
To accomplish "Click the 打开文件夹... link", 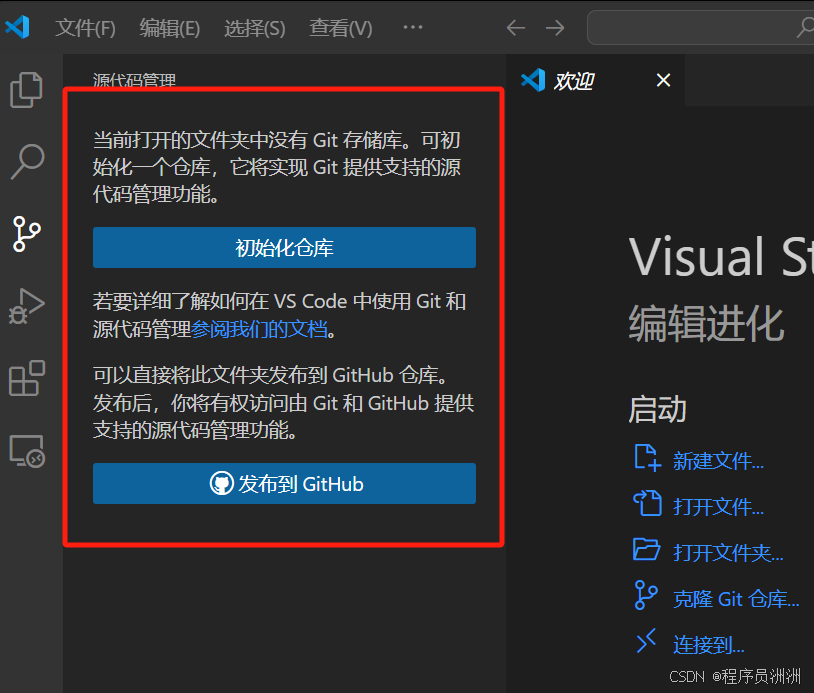I will click(x=728, y=552).
